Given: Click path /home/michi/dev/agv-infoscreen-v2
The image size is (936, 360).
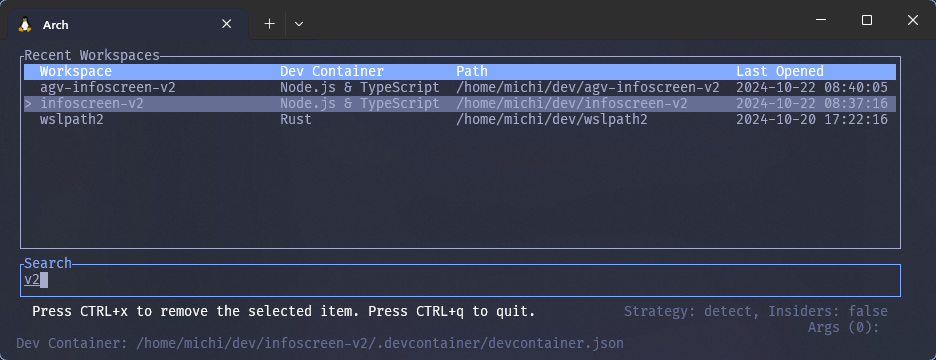Looking at the screenshot, I should point(587,87).
